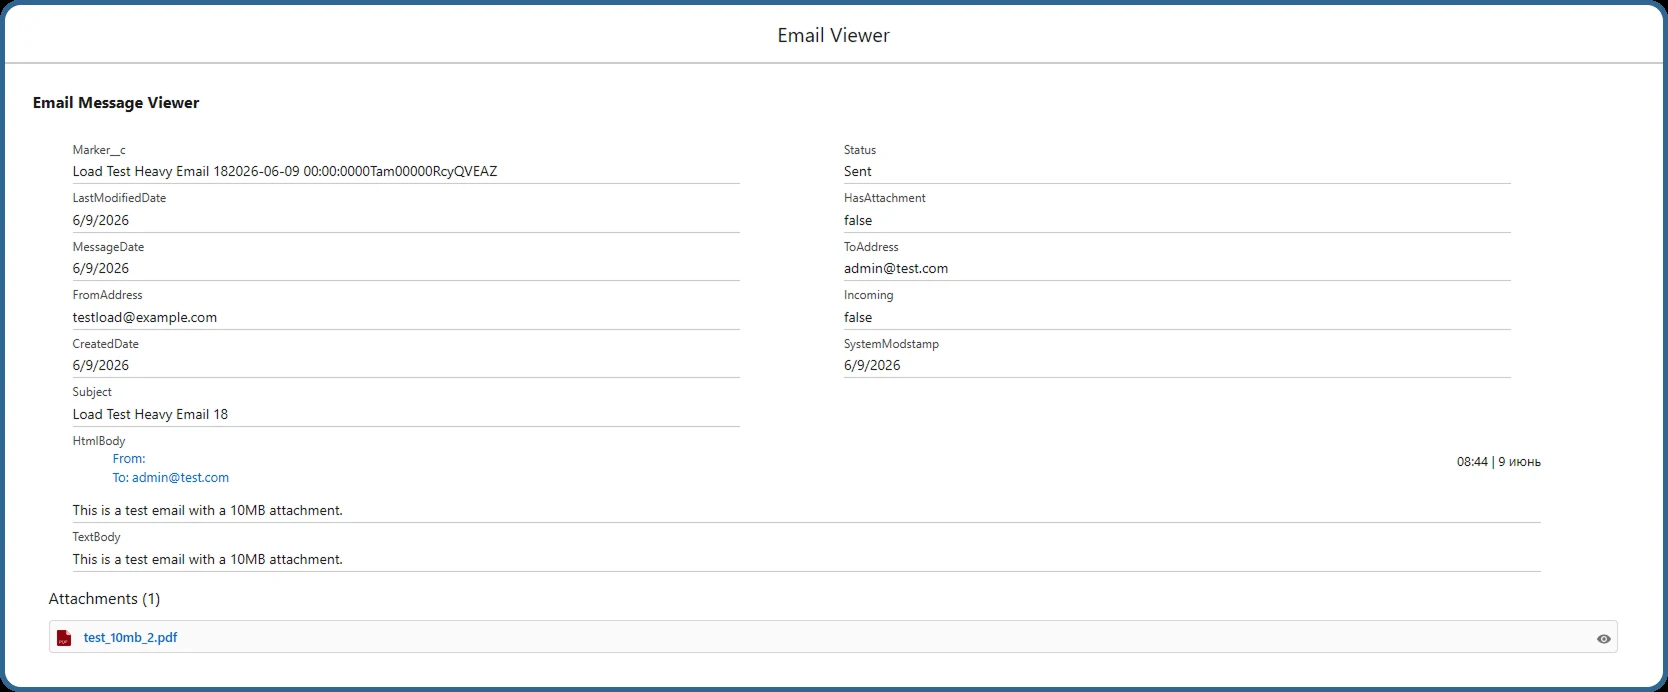Click the PDF file icon of test_10mb_2.pdf
The width and height of the screenshot is (1668, 692).
point(64,638)
